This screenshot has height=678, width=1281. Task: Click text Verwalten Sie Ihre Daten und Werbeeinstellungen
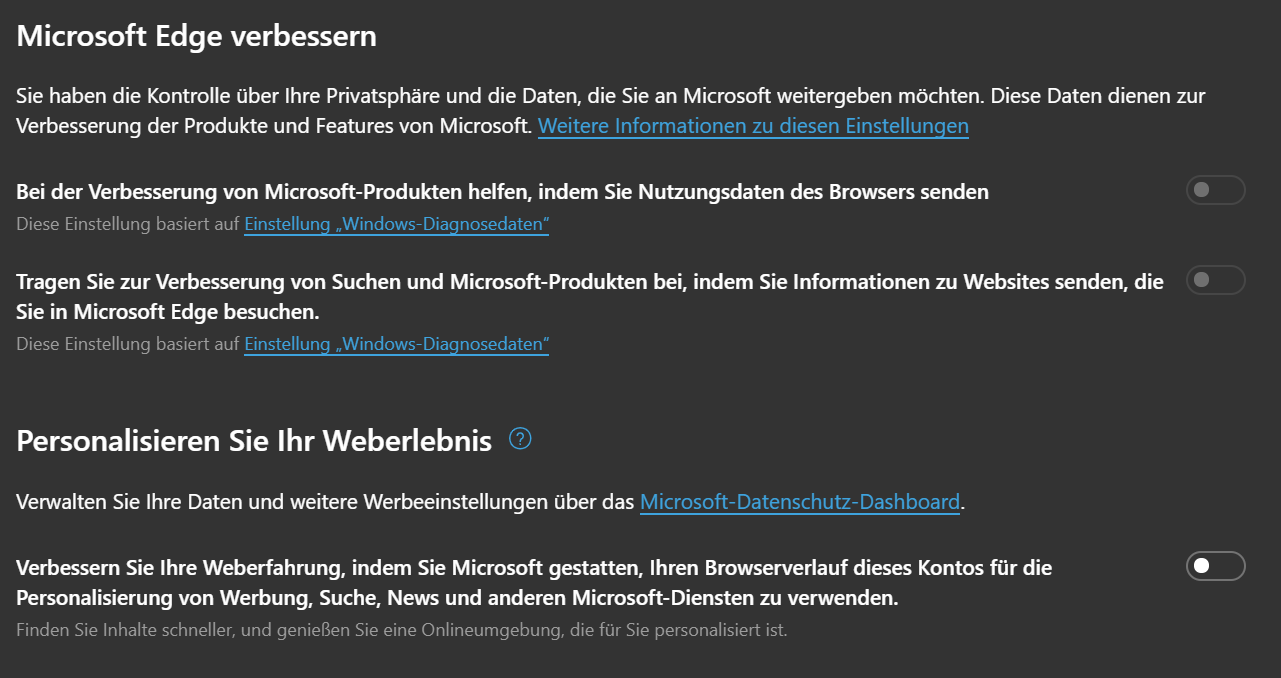click(x=325, y=502)
